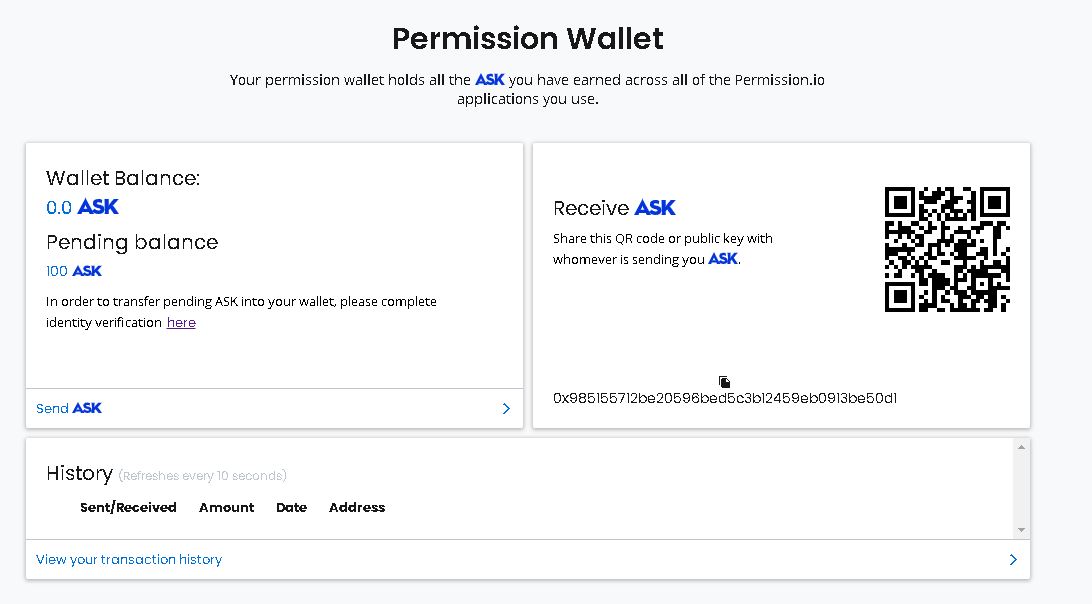Viewport: 1092px width, 604px height.
Task: Click the ASK logo beside pending 100
Action: (x=87, y=271)
